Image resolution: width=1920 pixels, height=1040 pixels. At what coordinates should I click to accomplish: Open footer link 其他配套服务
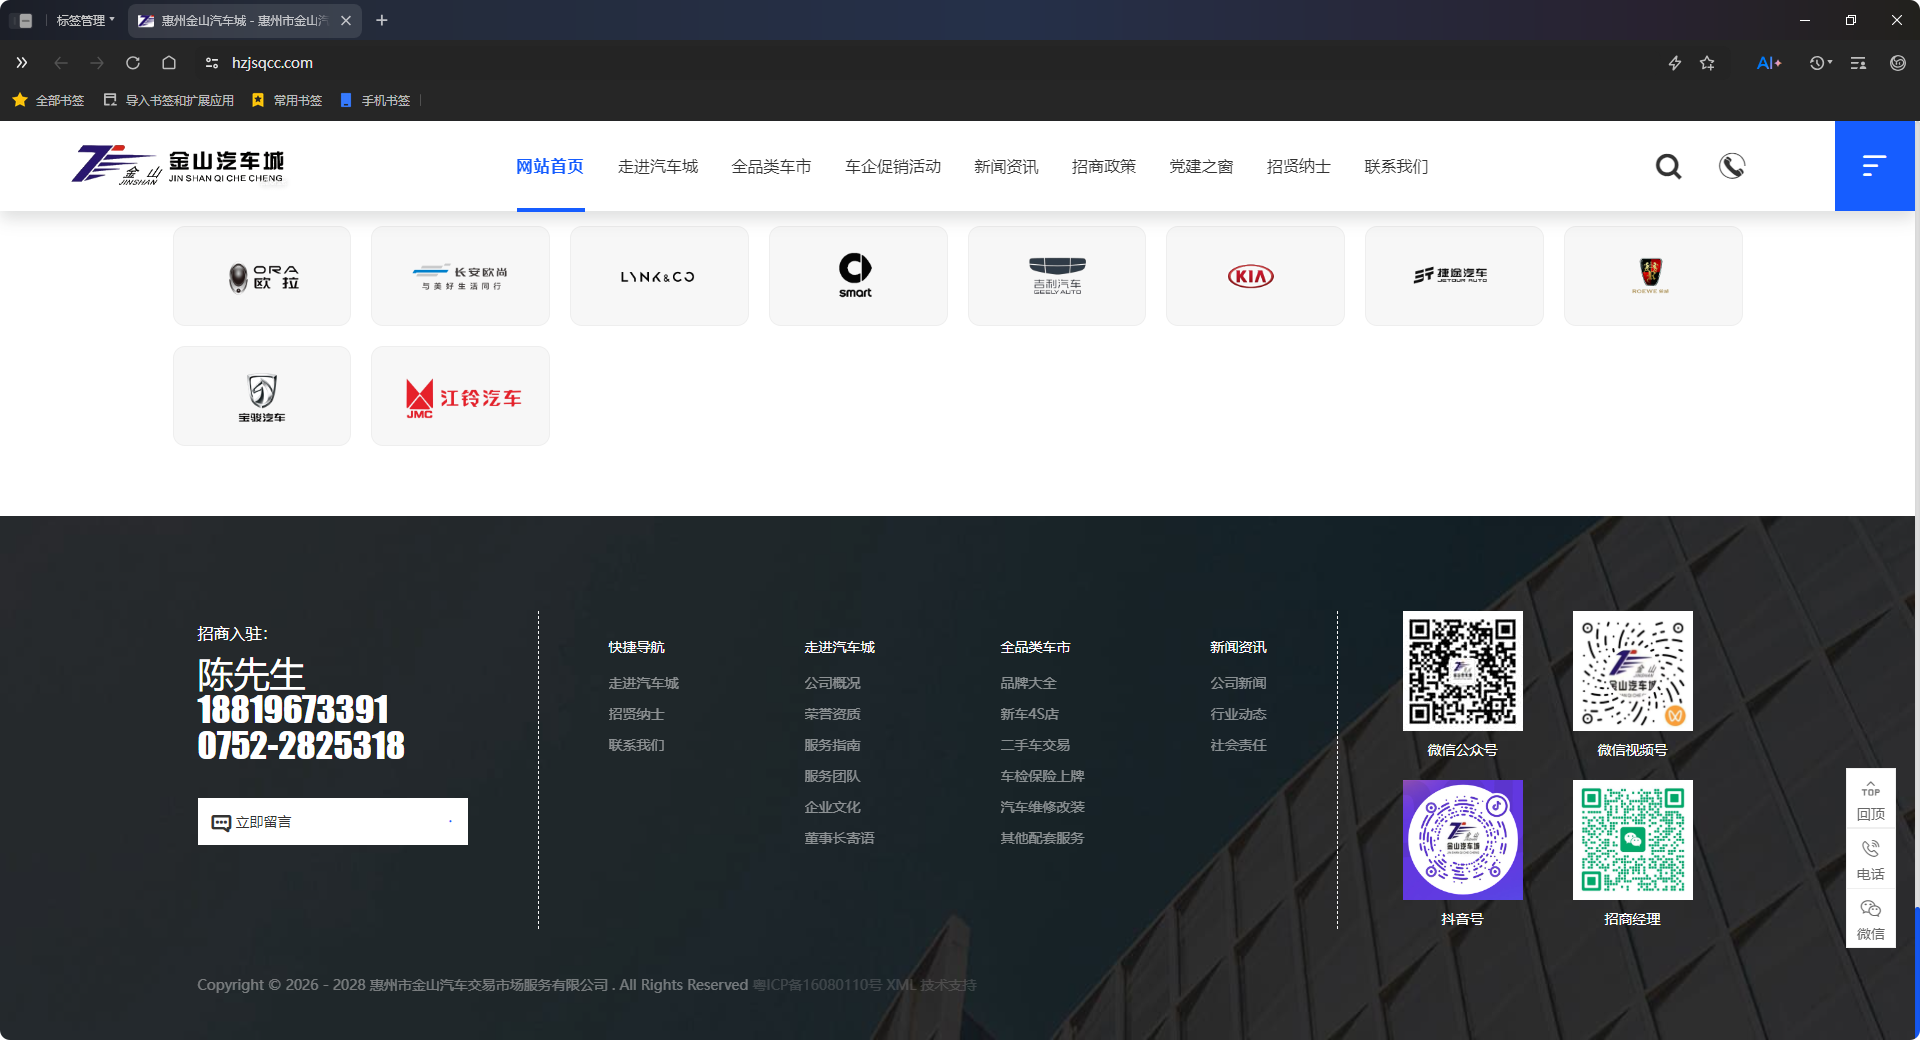pos(1043,838)
